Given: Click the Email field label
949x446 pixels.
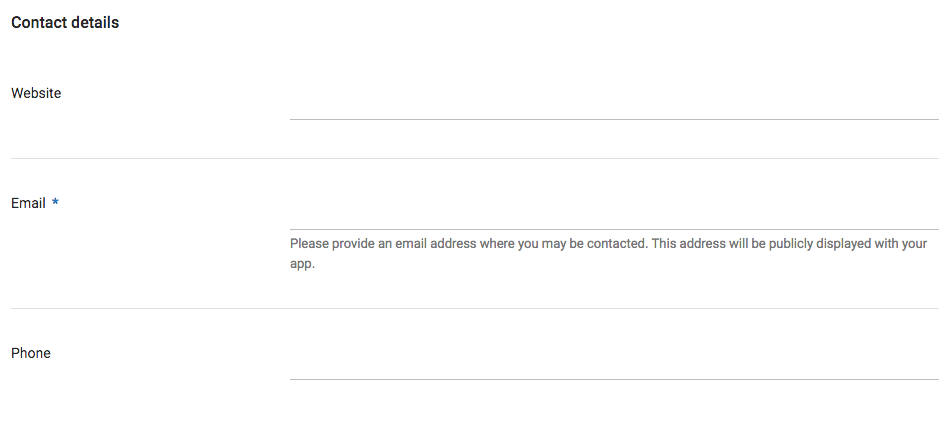Looking at the screenshot, I should coord(28,203).
